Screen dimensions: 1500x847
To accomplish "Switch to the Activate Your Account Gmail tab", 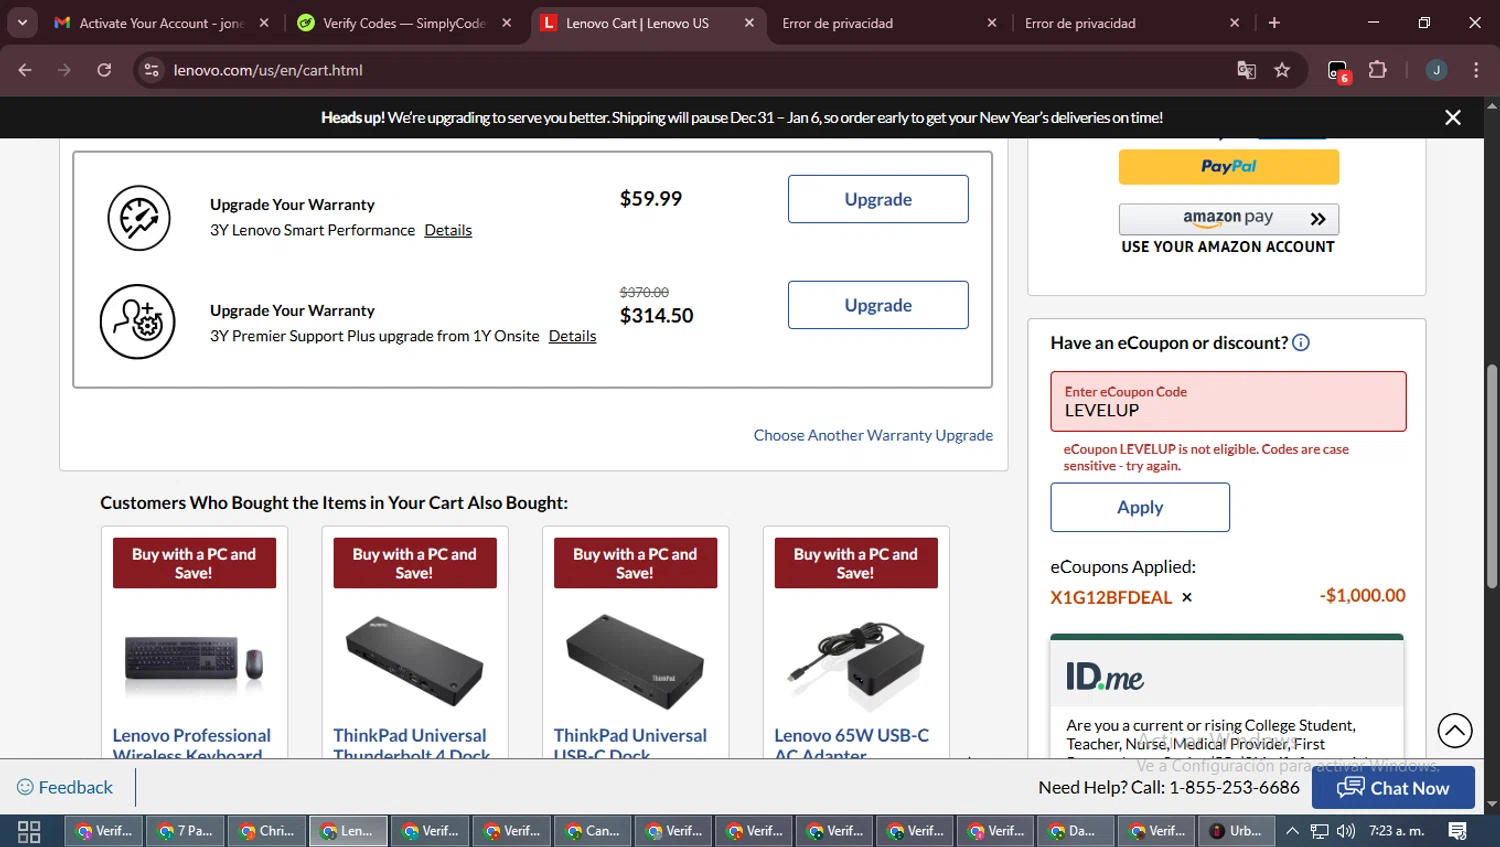I will (161, 23).
